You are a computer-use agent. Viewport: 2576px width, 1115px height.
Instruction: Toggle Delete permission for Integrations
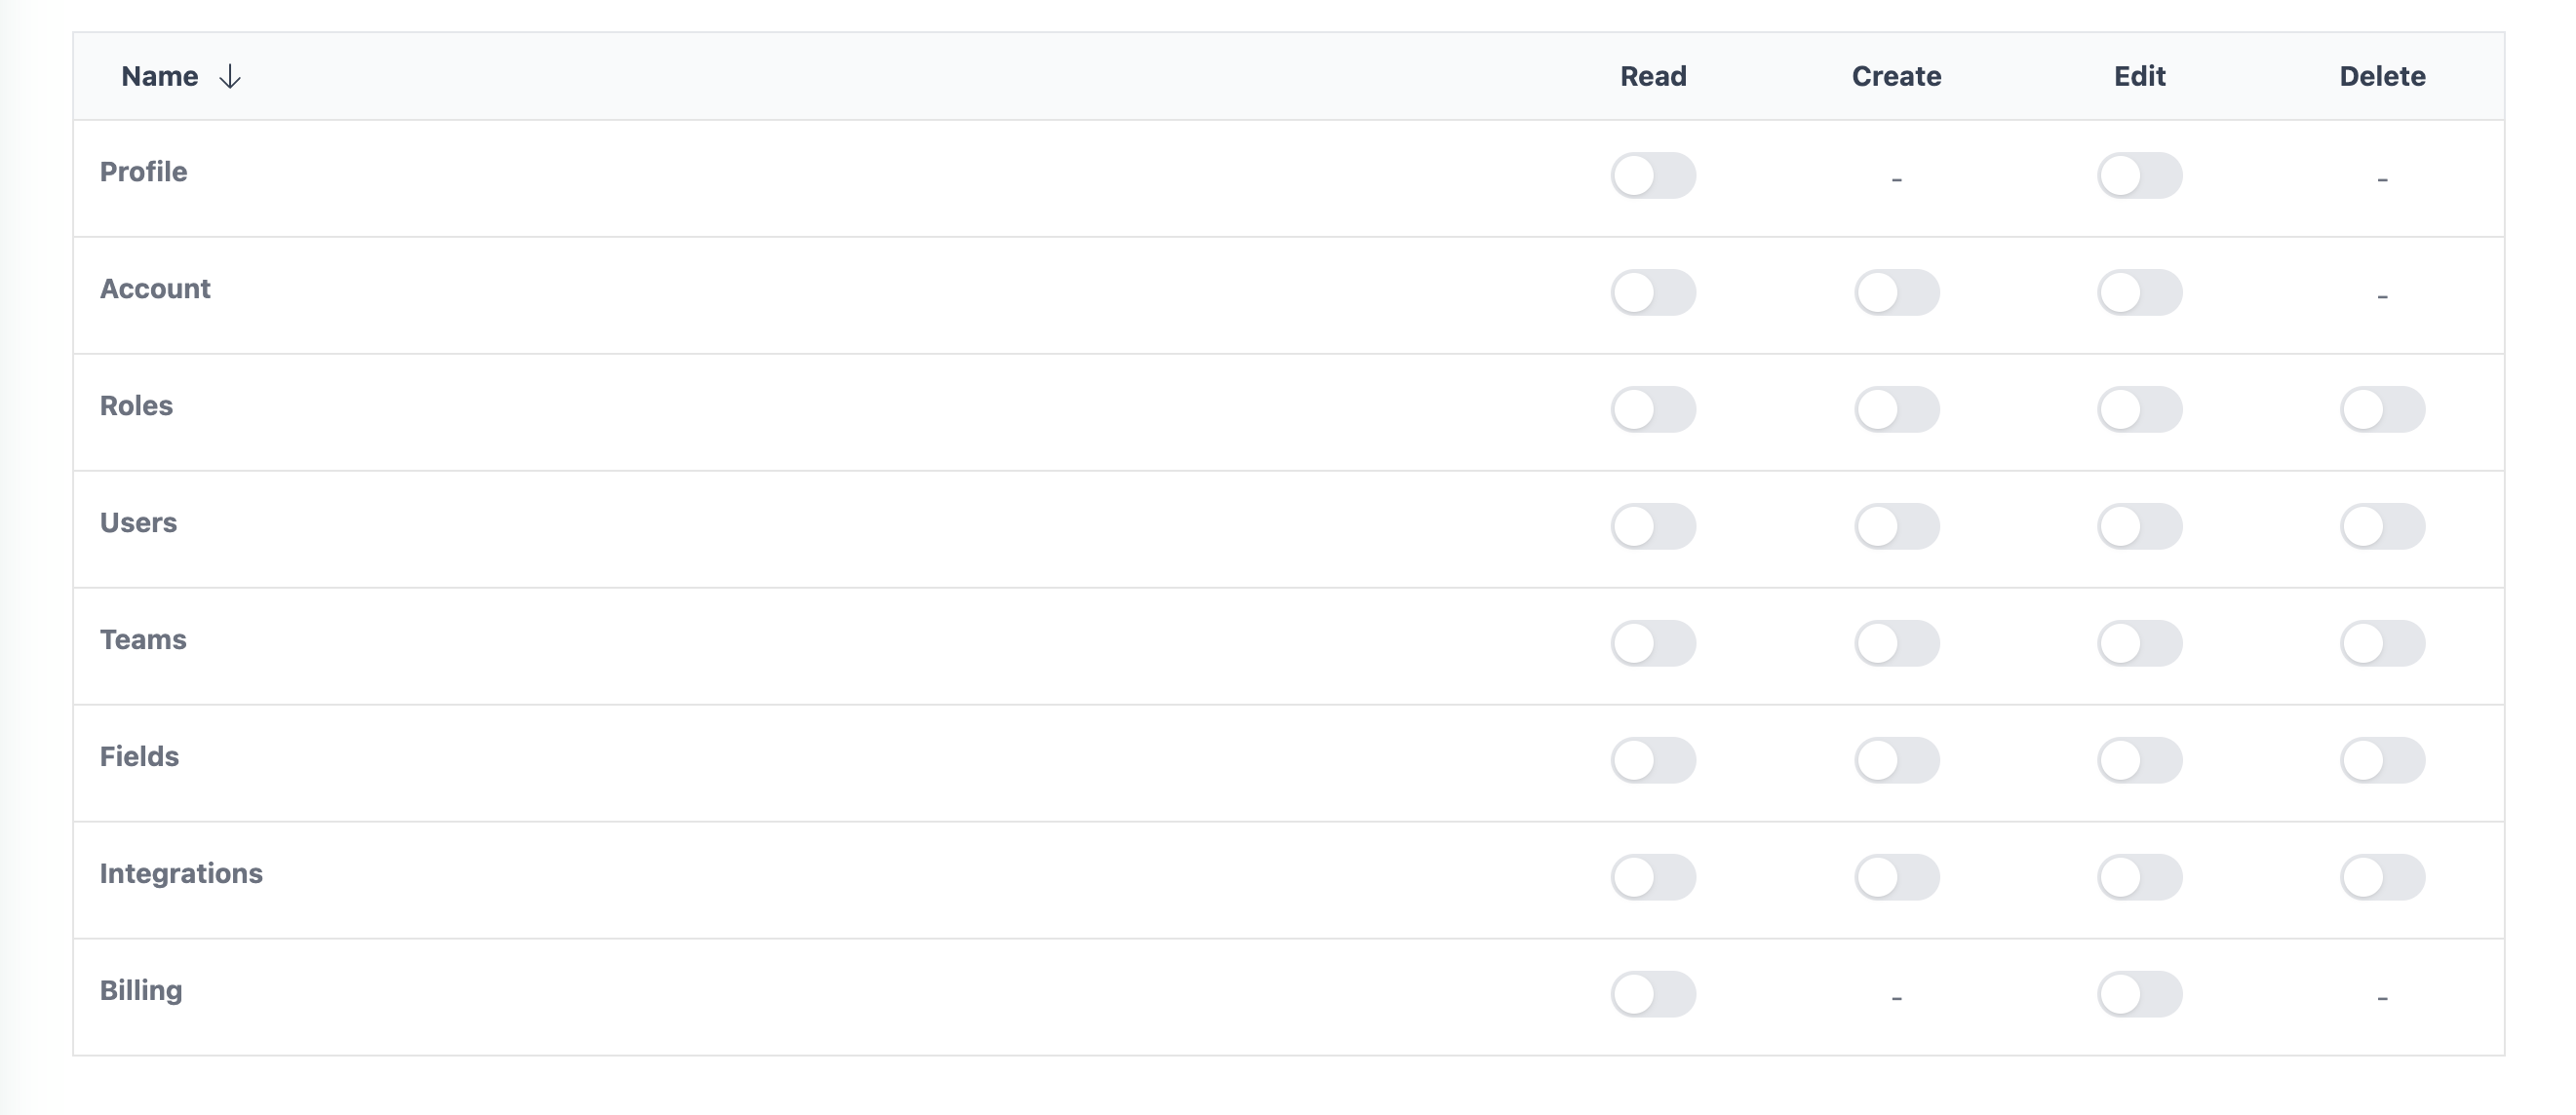2381,878
